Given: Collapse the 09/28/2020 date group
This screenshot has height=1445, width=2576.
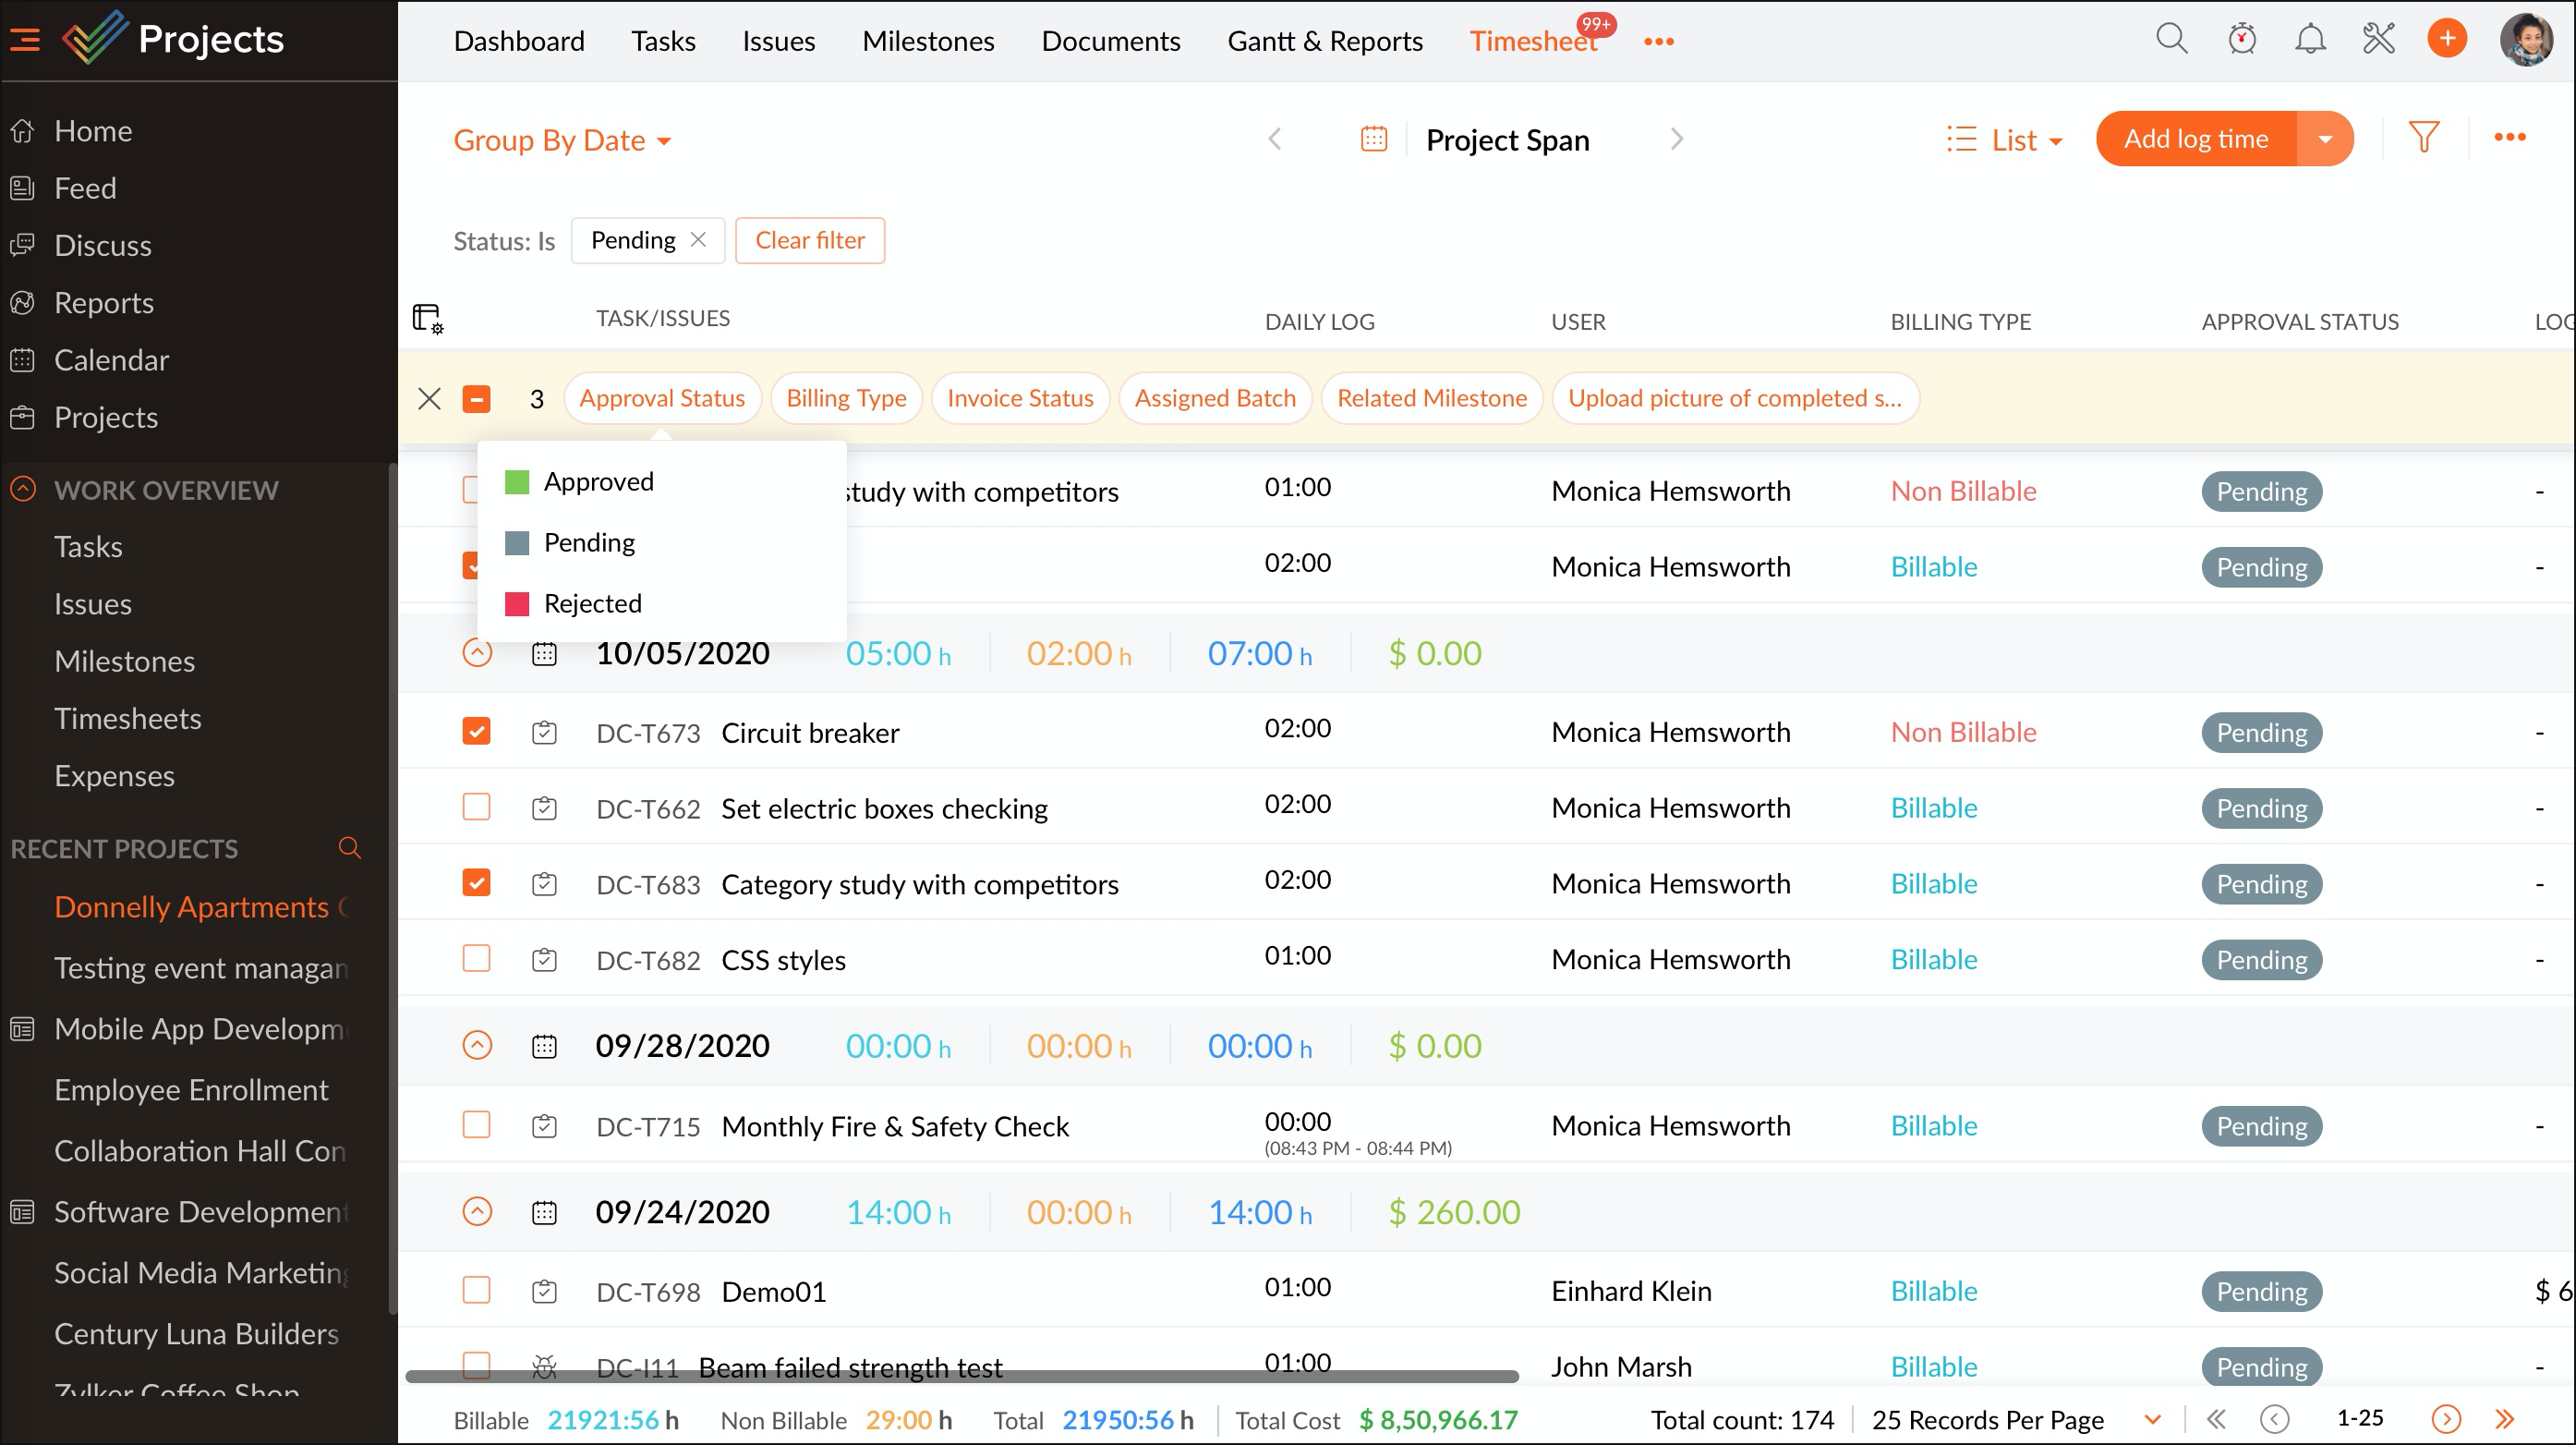Looking at the screenshot, I should coord(477,1046).
